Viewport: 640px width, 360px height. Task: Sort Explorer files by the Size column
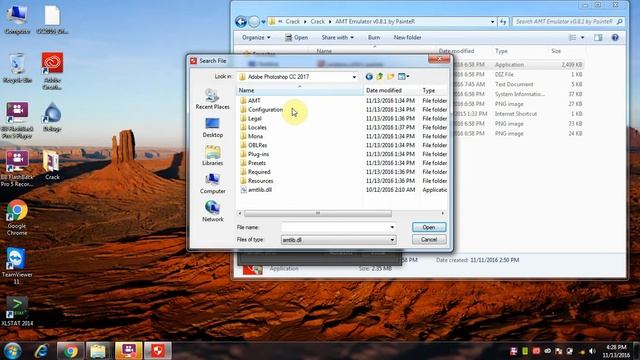pos(556,51)
